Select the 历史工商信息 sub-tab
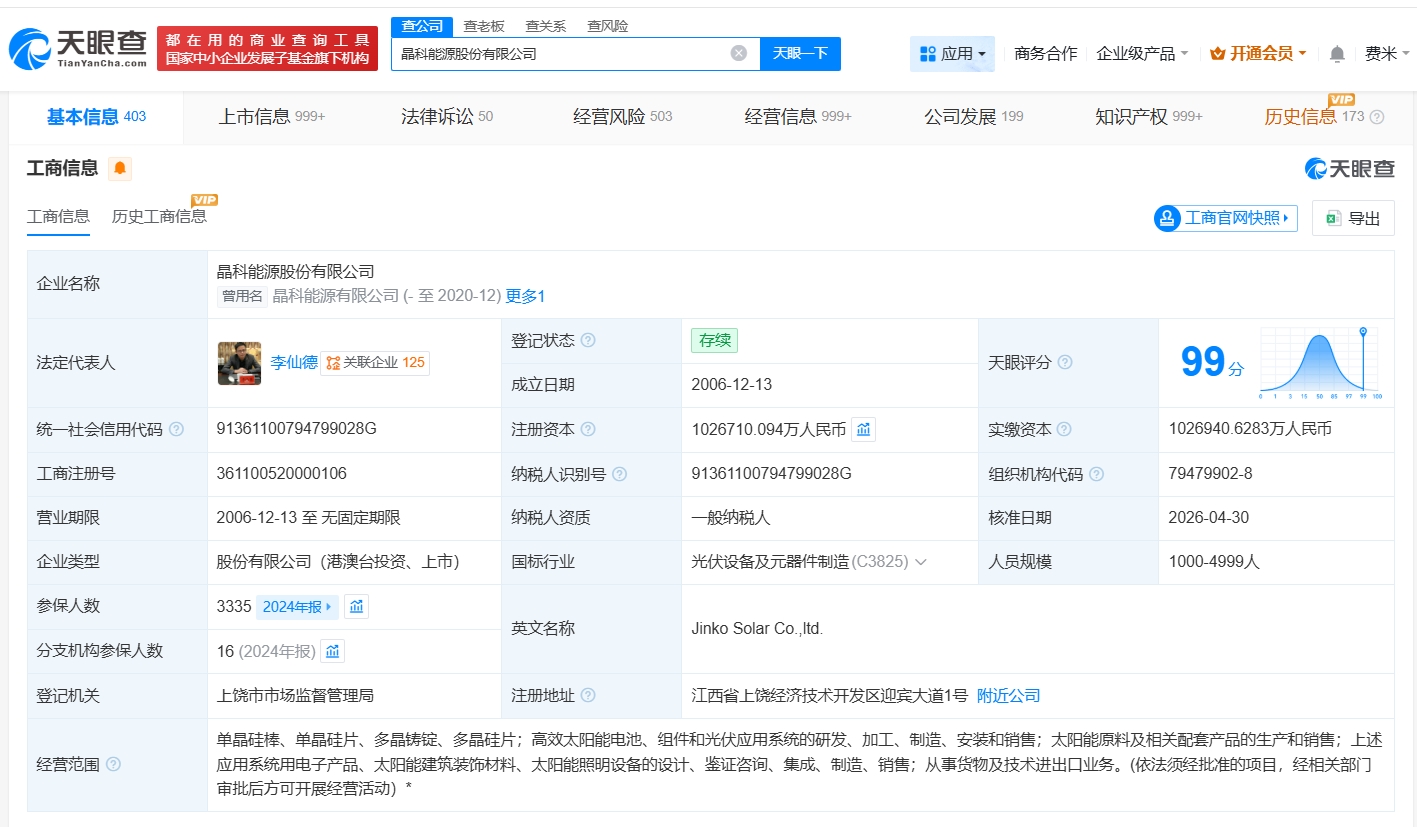The width and height of the screenshot is (1417, 827). (159, 216)
